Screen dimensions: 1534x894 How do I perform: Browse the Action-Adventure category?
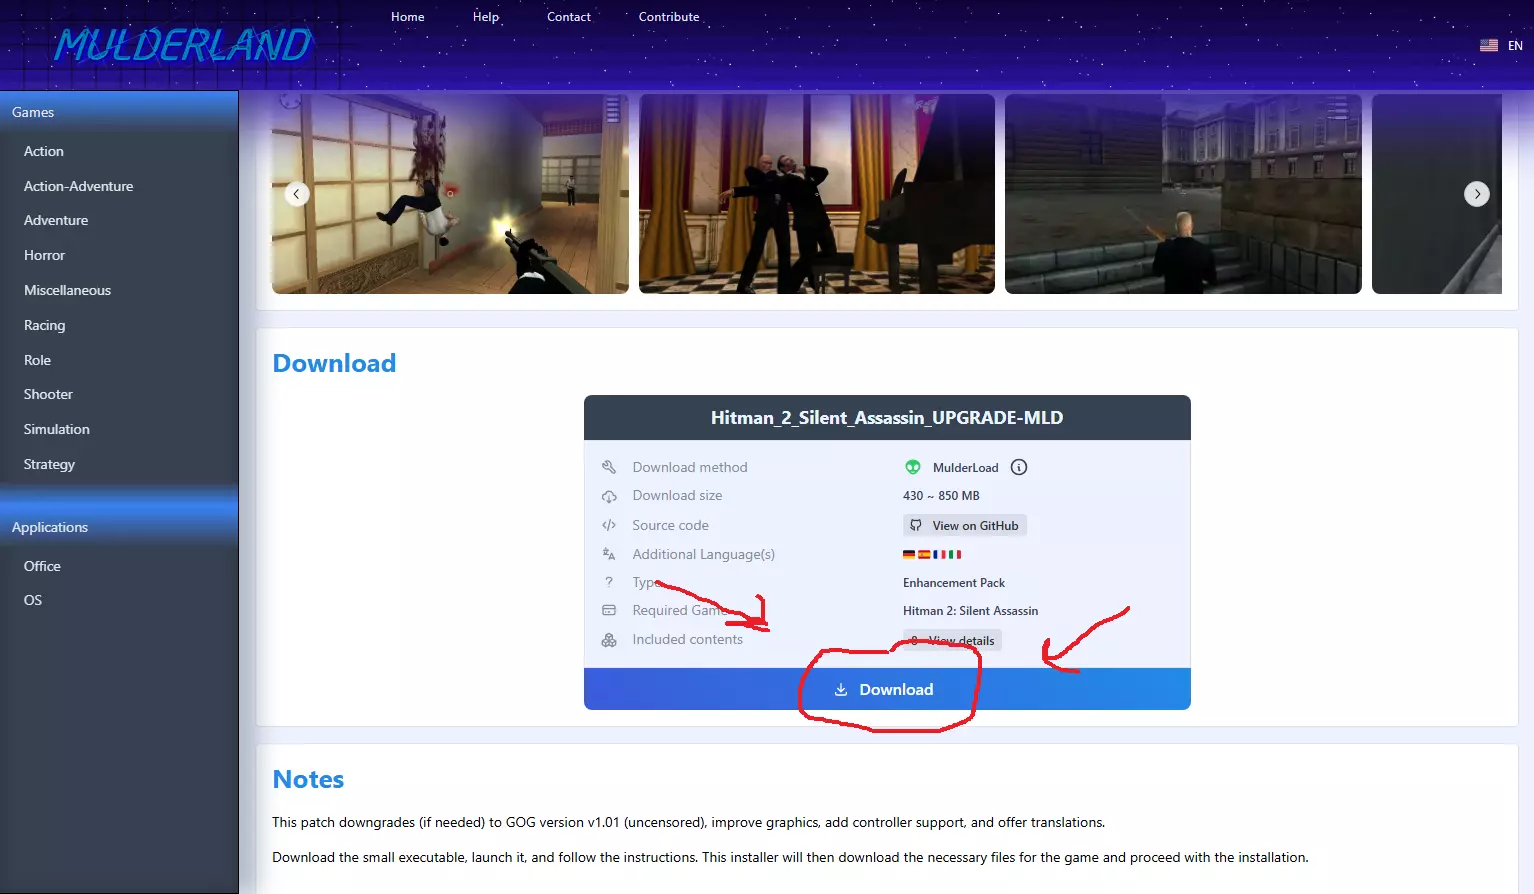[x=78, y=186]
